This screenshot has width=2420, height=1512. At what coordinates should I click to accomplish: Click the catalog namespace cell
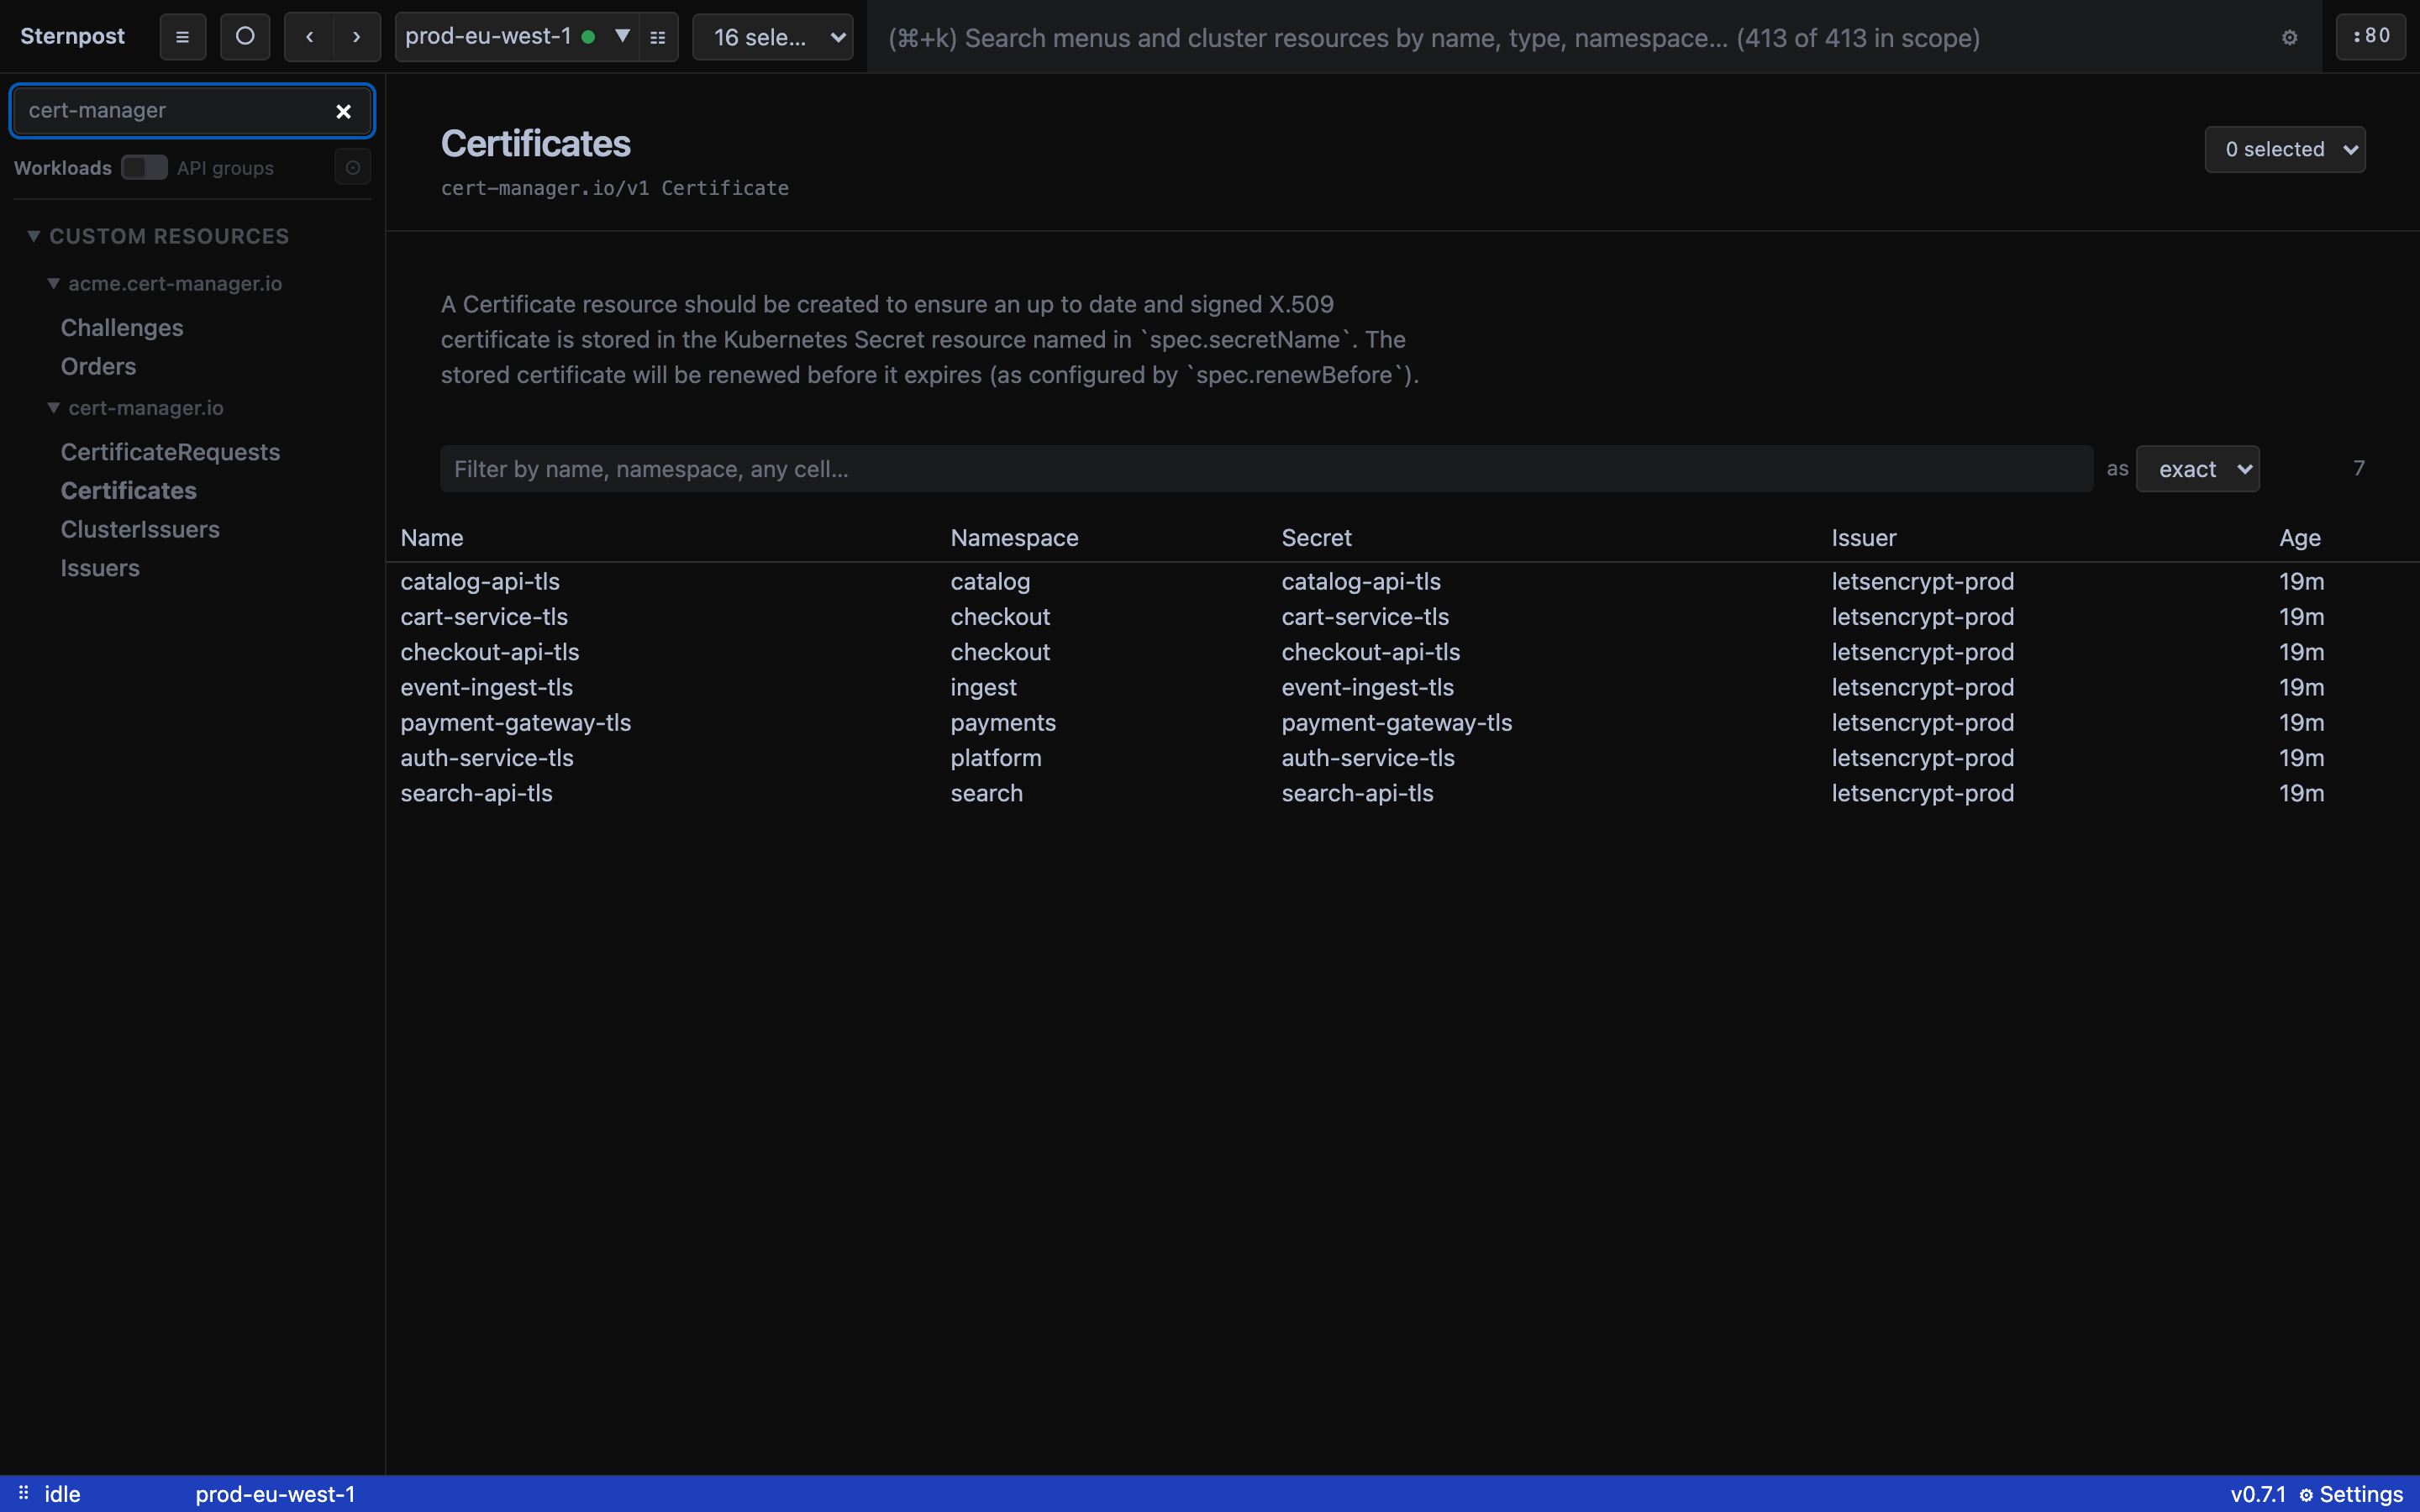click(x=990, y=582)
